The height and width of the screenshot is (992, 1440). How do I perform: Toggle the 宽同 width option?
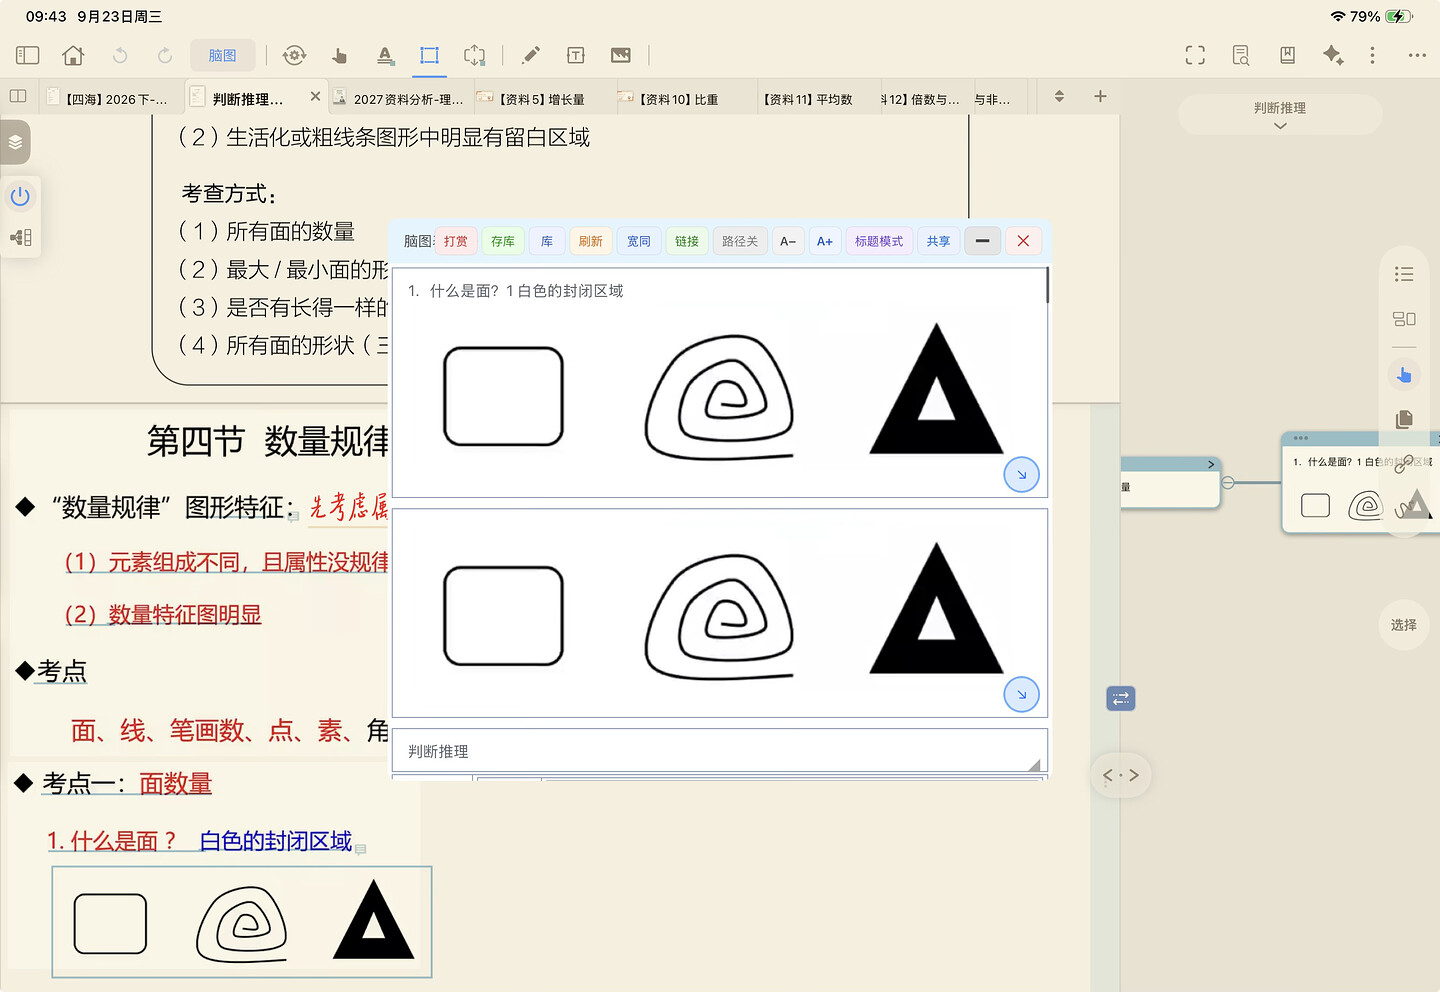639,241
